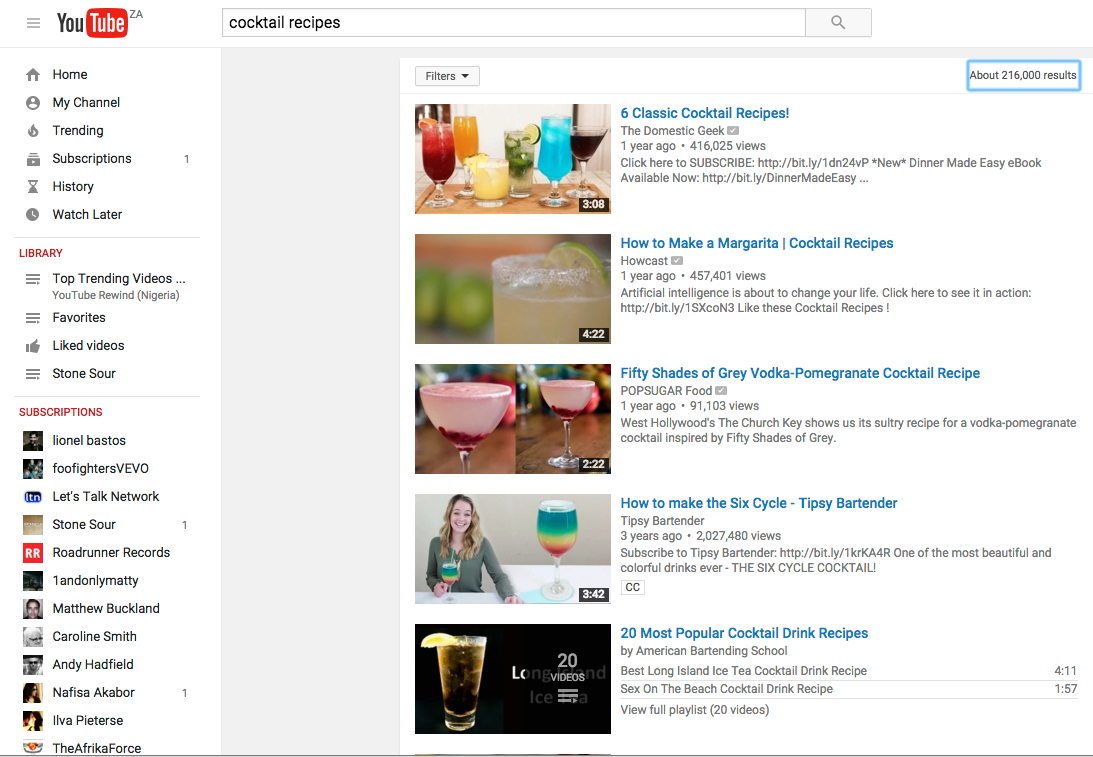Image resolution: width=1093 pixels, height=757 pixels.
Task: Click About 216,000 results text
Action: click(x=1023, y=75)
